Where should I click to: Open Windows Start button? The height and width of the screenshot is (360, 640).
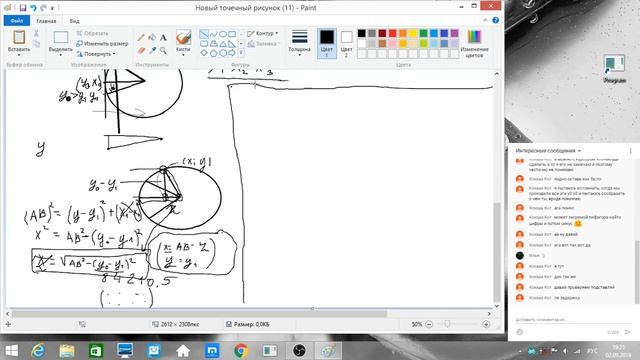11,351
